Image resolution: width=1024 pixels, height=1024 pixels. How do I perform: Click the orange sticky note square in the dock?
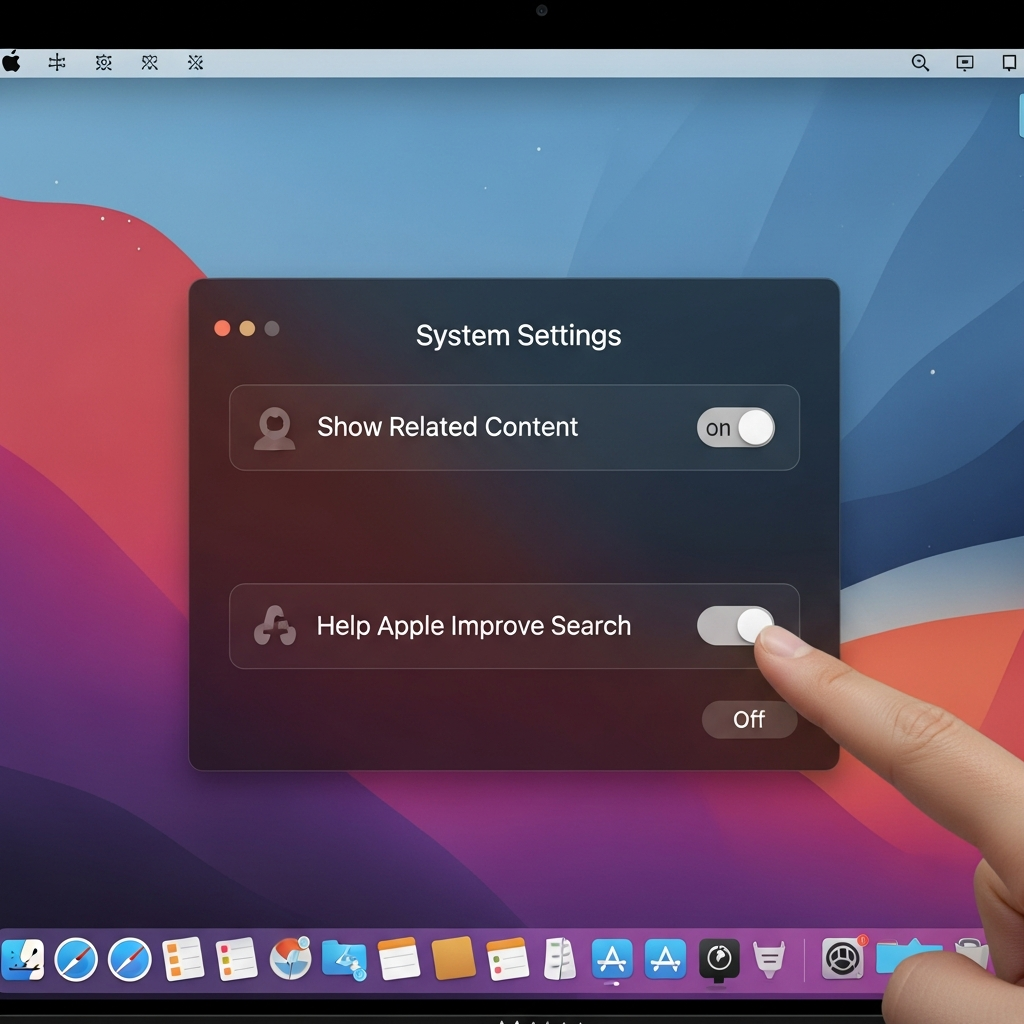pos(452,960)
